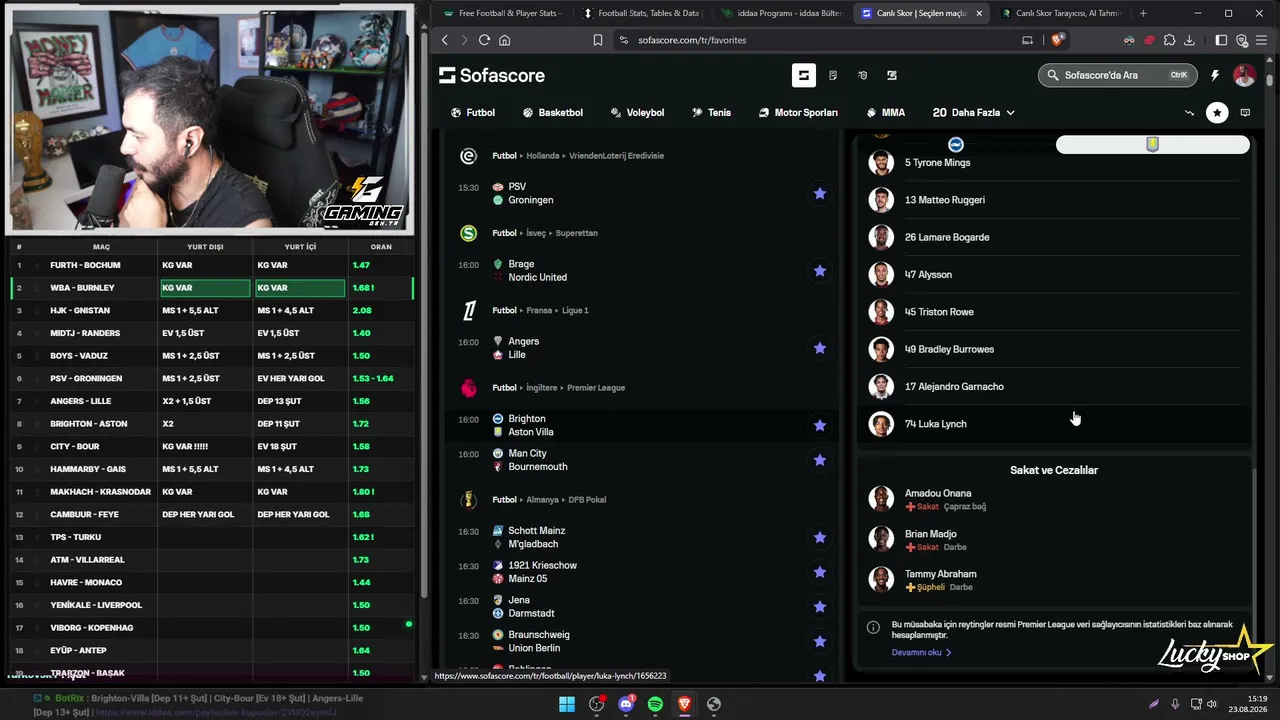This screenshot has width=1280, height=720.
Task: Select the Futbol sport tab
Action: (x=473, y=113)
